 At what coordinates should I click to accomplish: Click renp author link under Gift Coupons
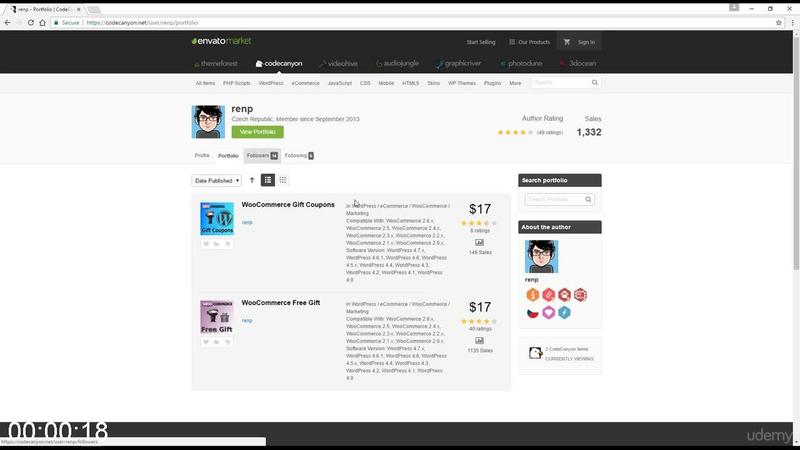[247, 222]
